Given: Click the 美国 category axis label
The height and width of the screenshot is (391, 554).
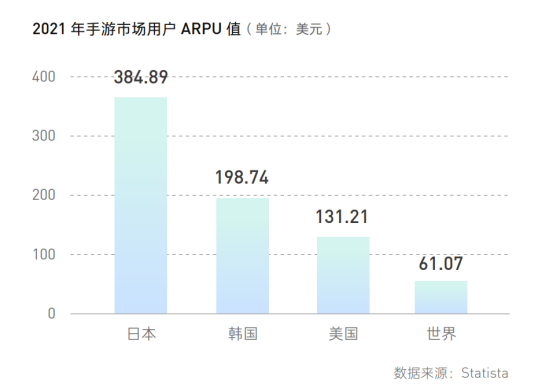Looking at the screenshot, I should (x=343, y=334).
